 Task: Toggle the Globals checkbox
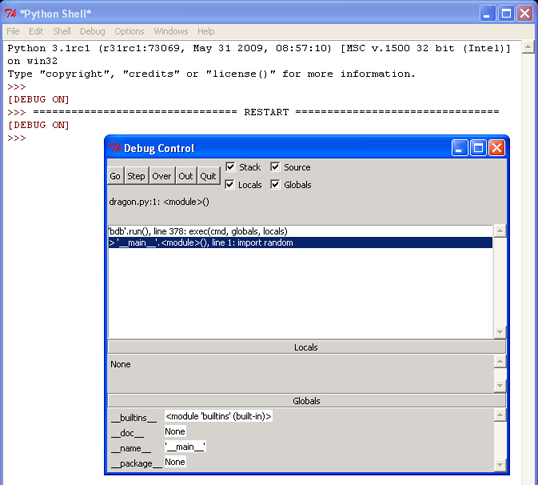(x=275, y=185)
